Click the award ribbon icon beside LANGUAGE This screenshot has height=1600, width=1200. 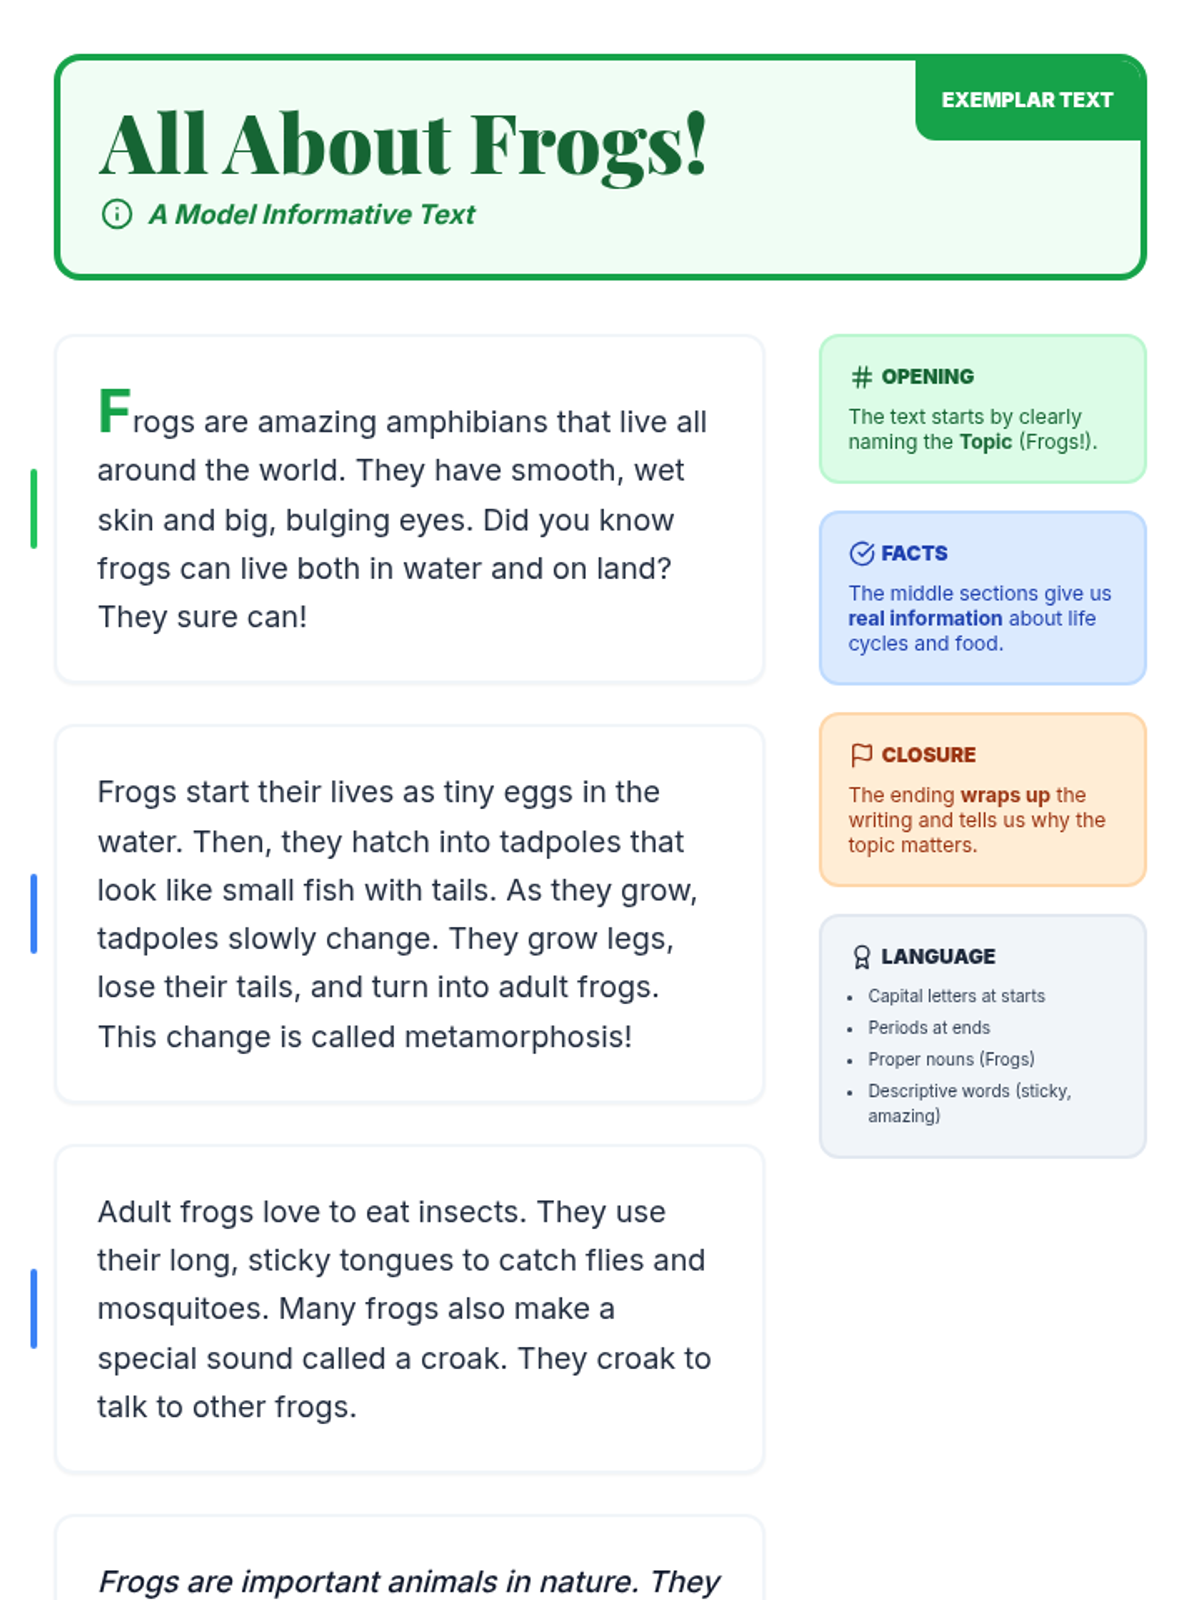[x=861, y=957]
